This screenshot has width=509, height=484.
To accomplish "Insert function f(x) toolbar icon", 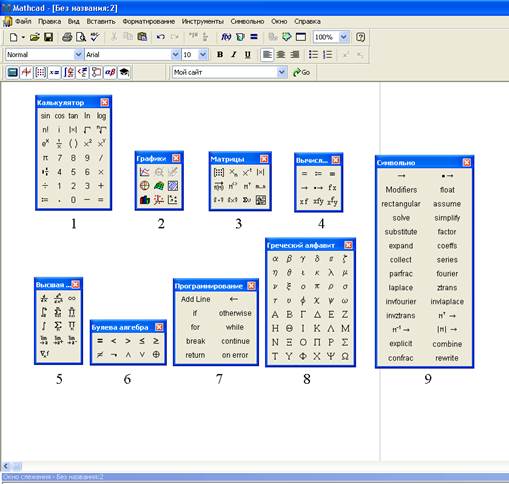I will [226, 37].
